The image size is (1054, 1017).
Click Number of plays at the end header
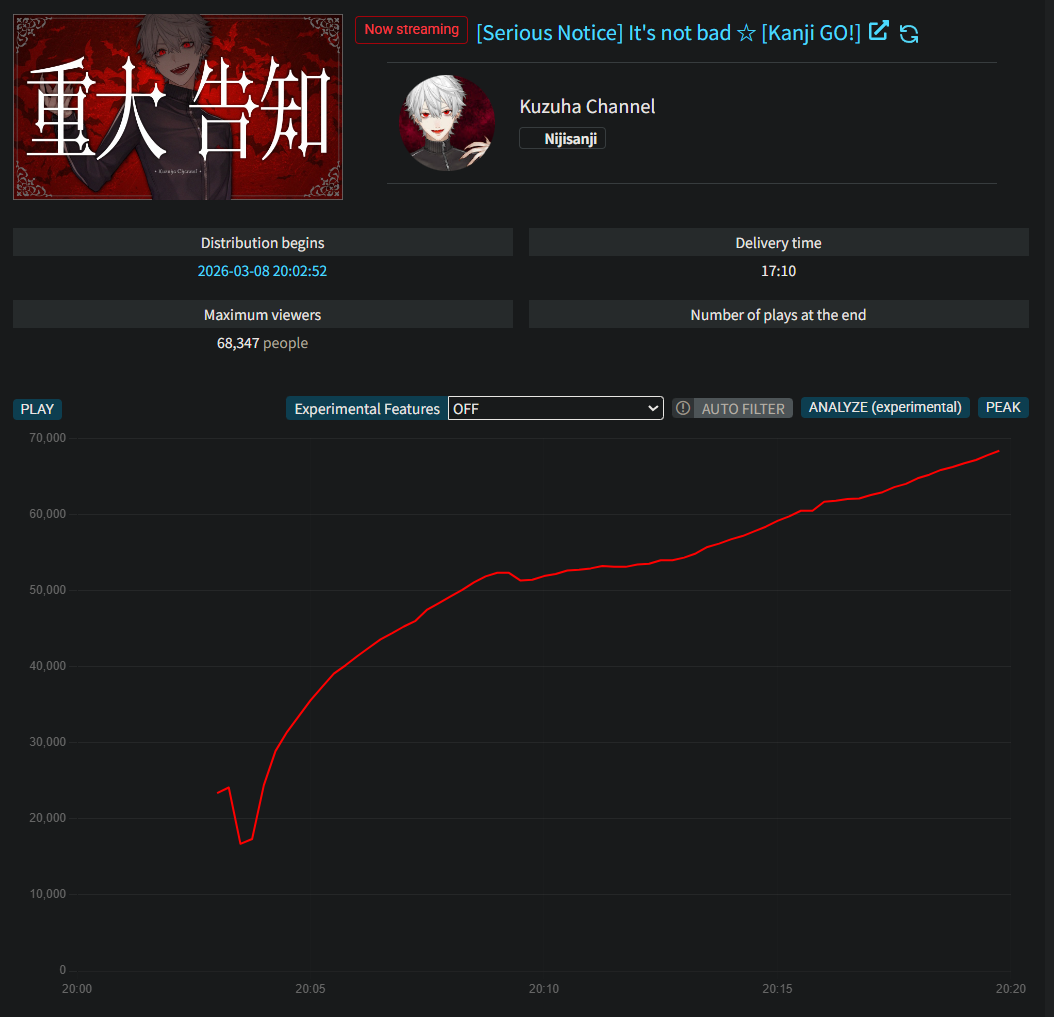coord(778,315)
